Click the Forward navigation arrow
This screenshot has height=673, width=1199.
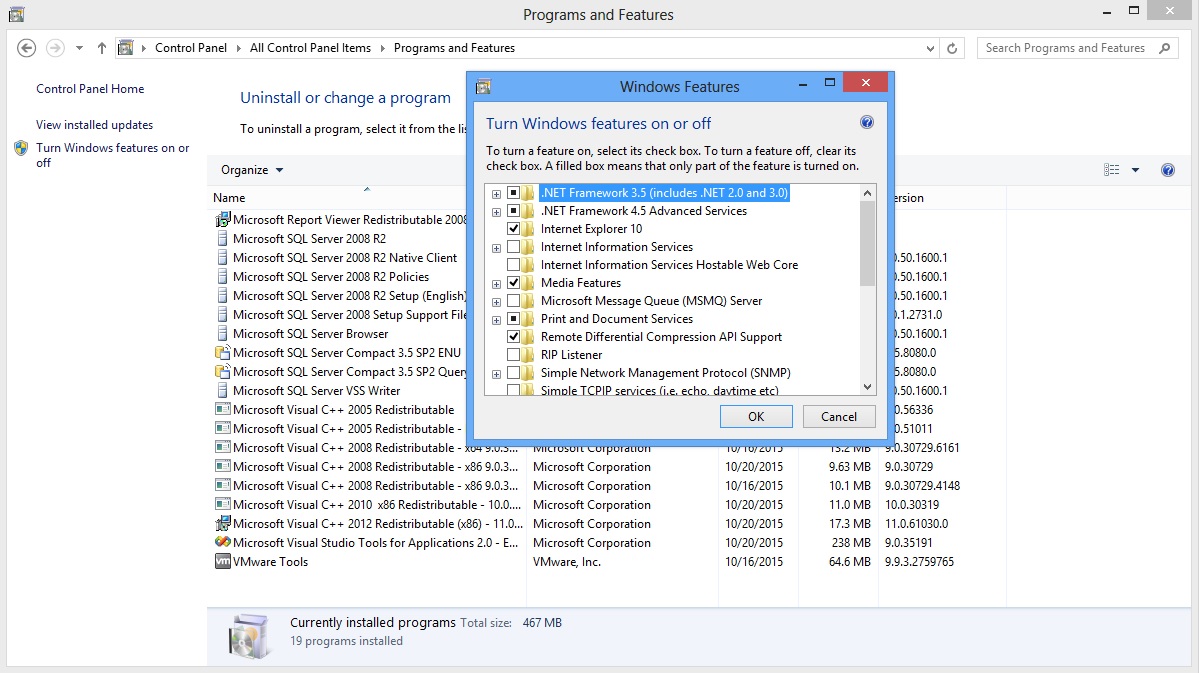click(55, 48)
